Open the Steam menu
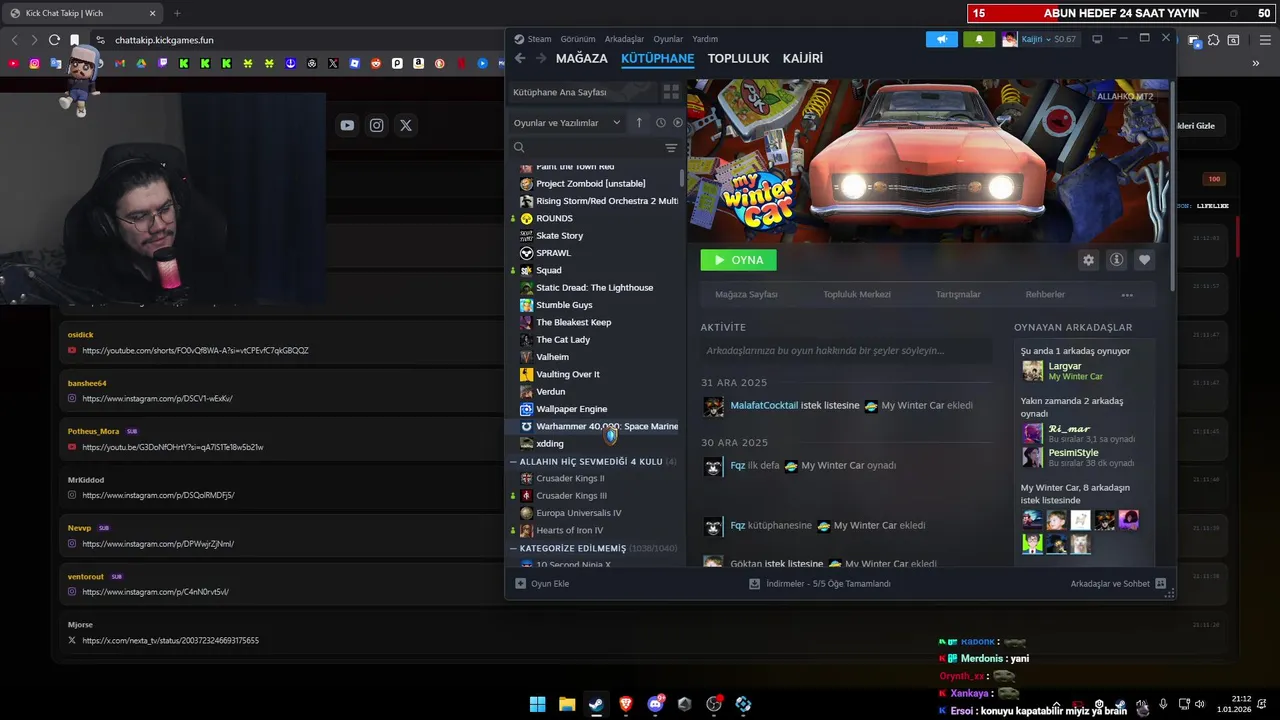Screen dimensions: 1280x720 pos(539,39)
